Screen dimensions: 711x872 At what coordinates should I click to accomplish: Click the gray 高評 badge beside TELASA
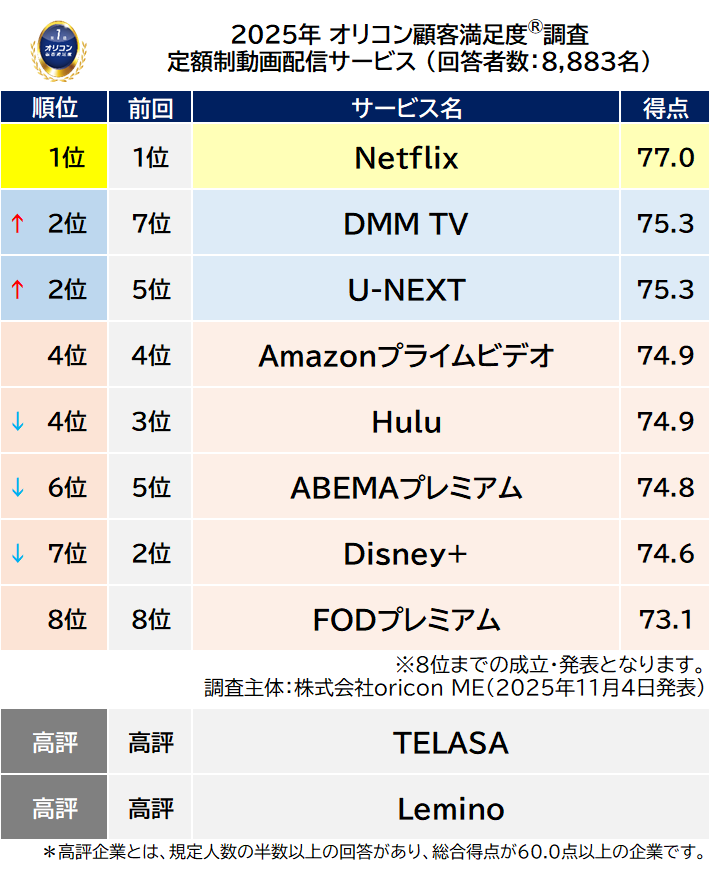point(54,743)
